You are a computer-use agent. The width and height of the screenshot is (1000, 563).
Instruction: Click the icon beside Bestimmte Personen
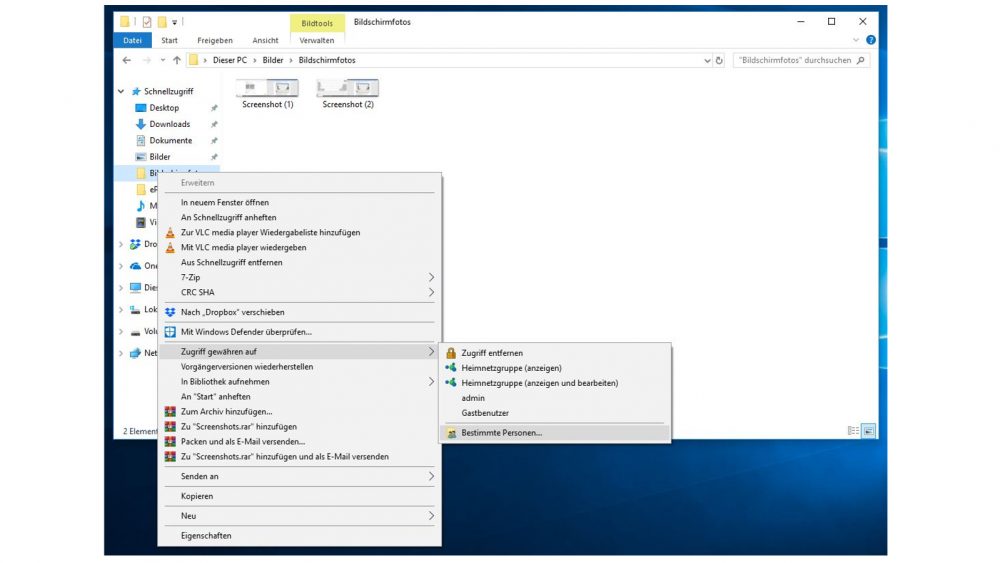pyautogui.click(x=451, y=433)
